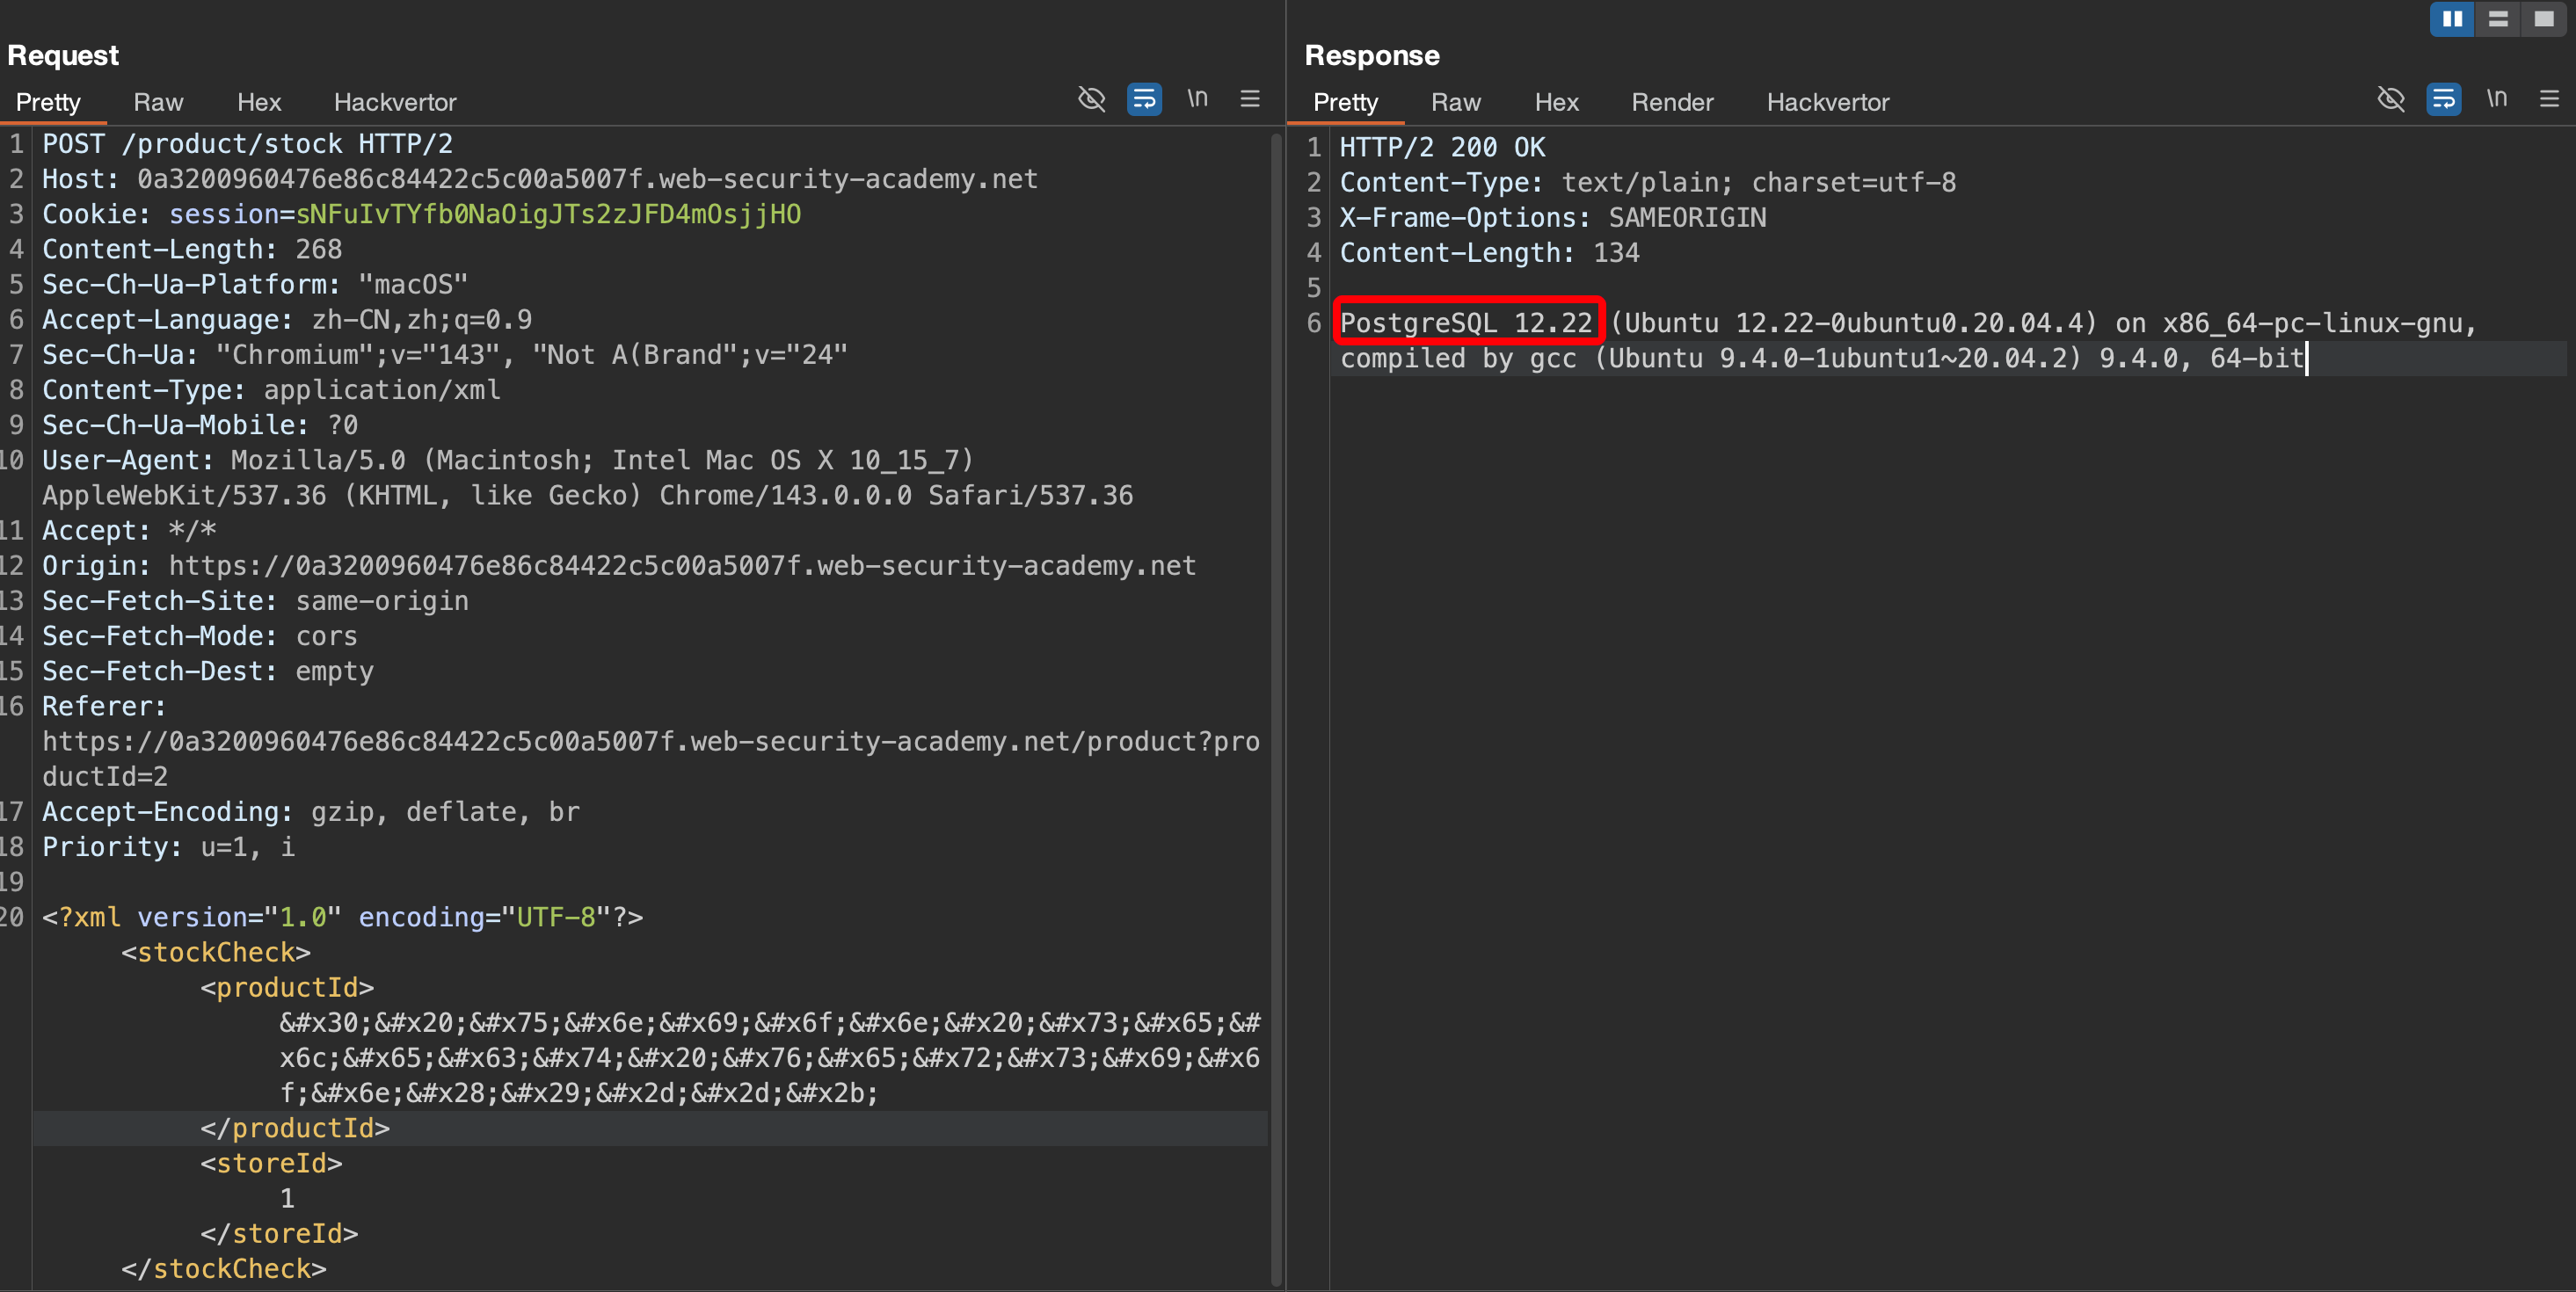Toggle hidden characters eye icon in Response panel

point(2390,99)
